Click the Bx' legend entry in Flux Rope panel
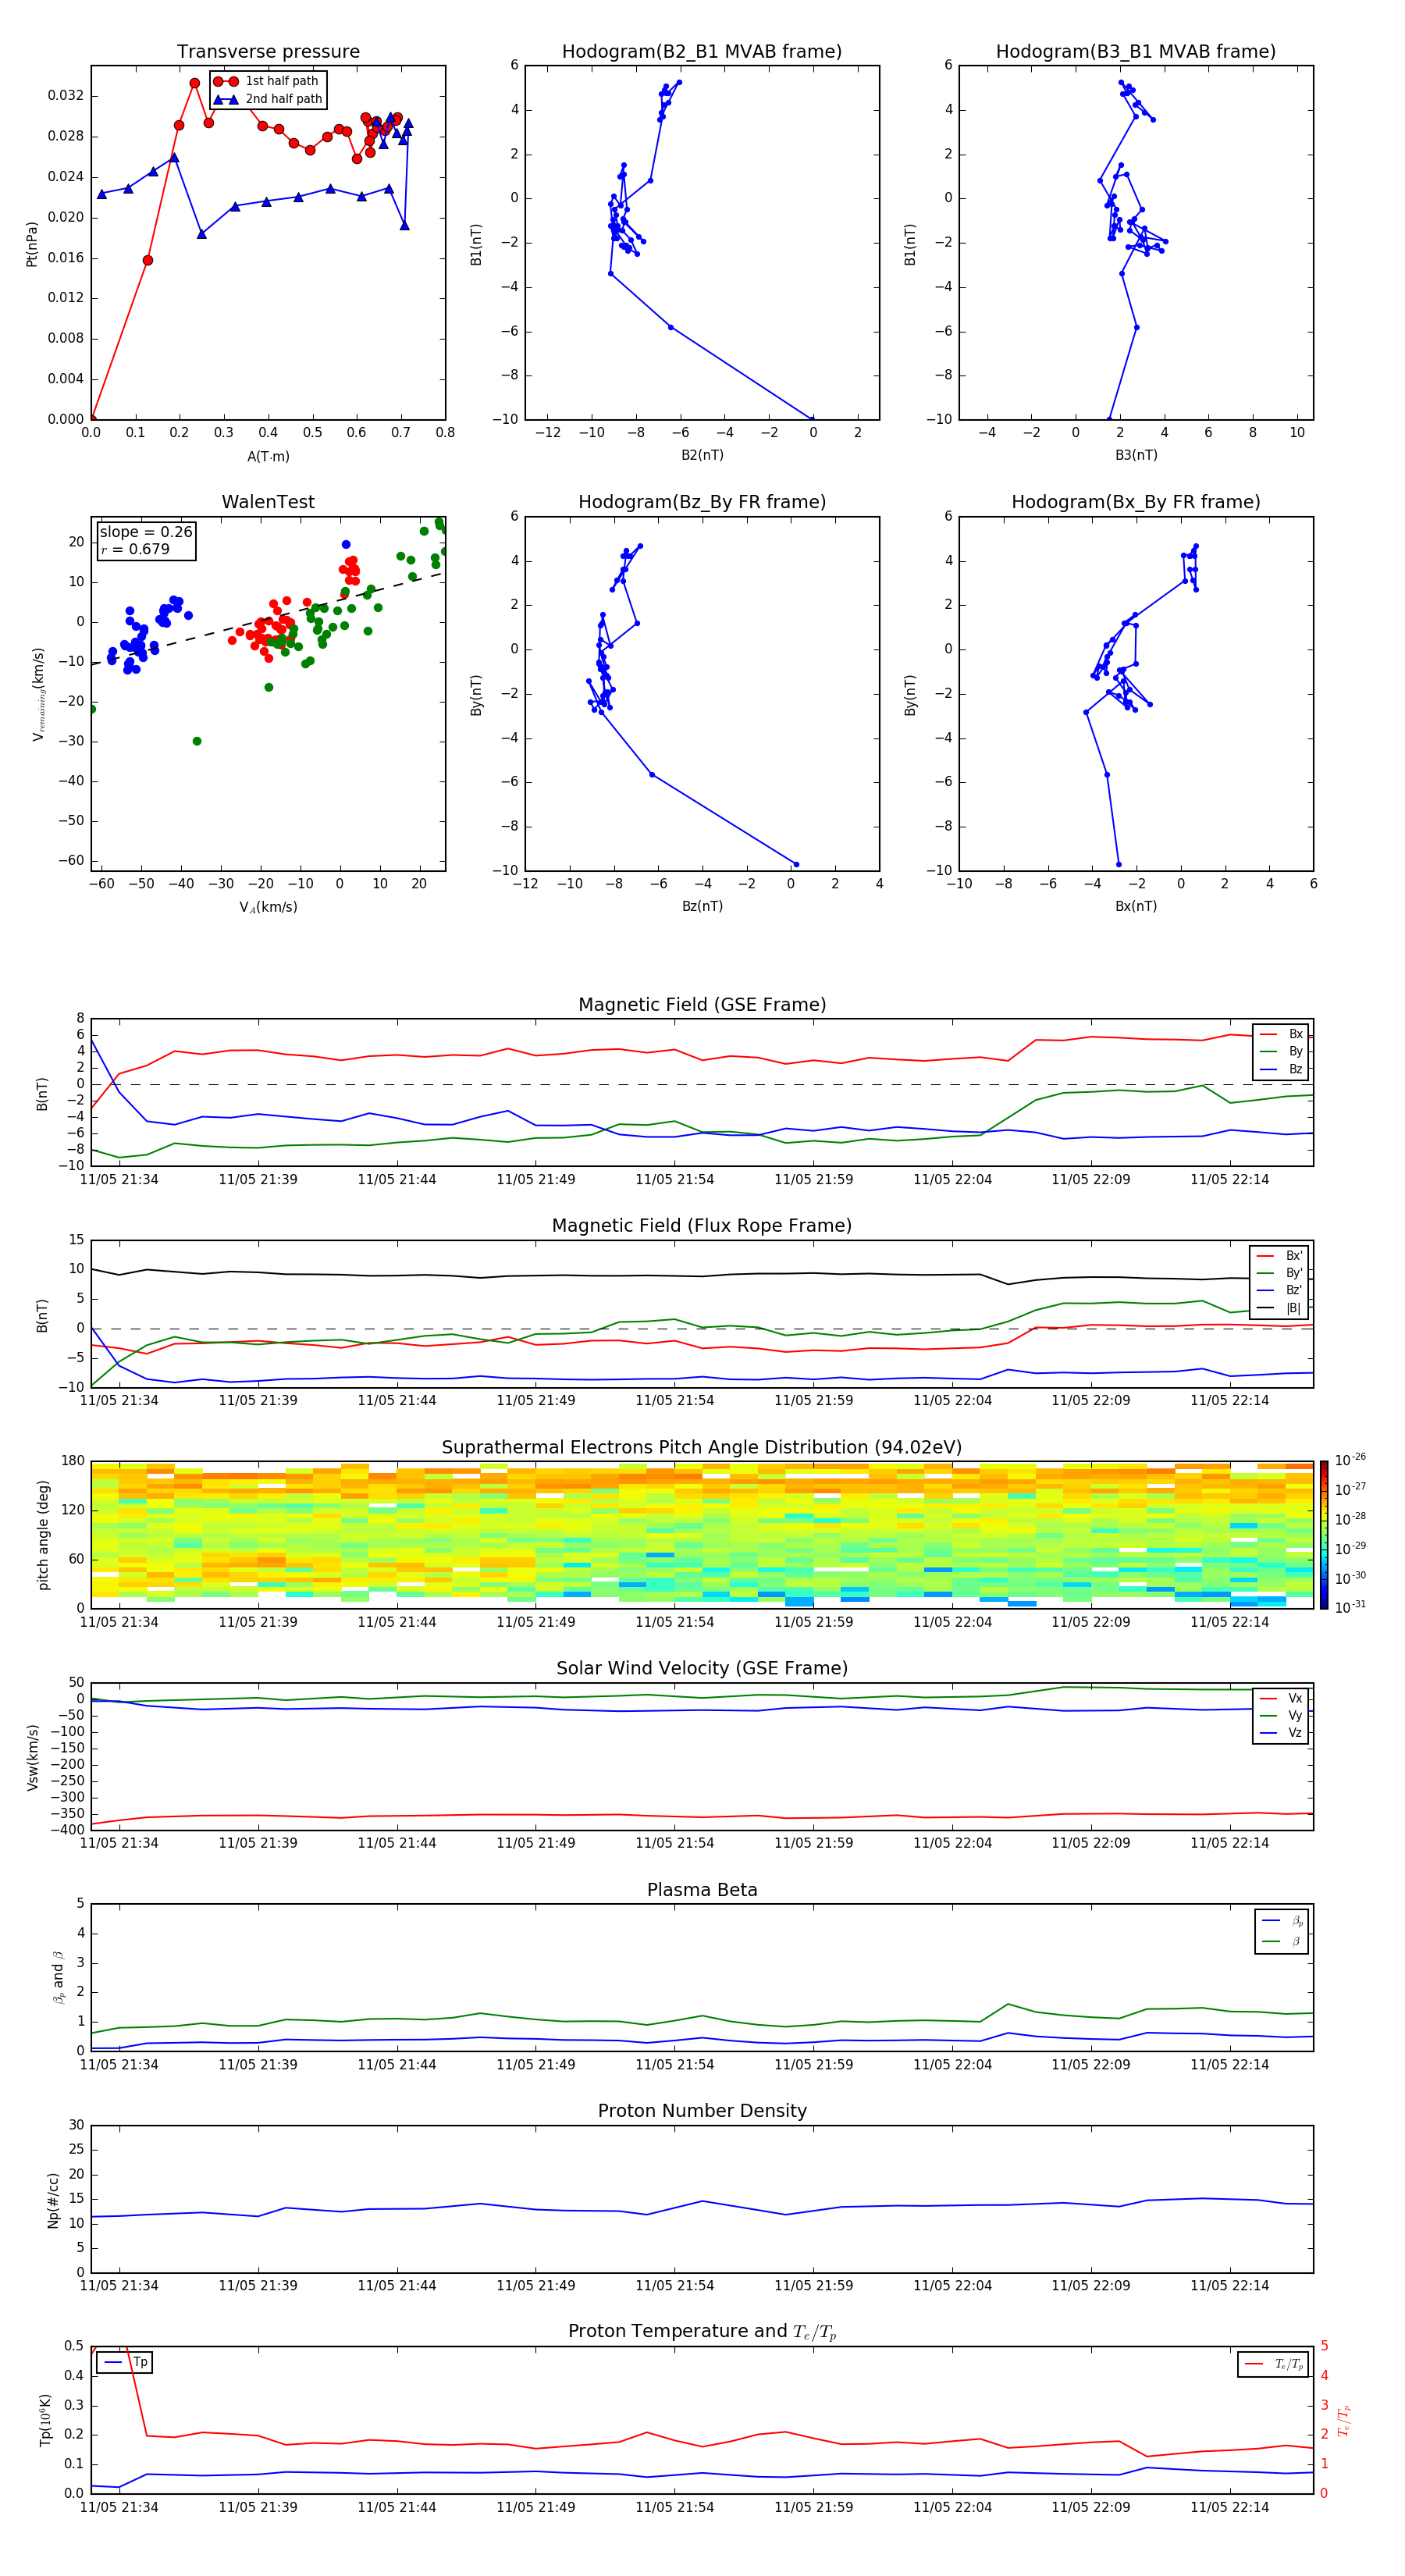The height and width of the screenshot is (2576, 1405). pos(1280,1256)
